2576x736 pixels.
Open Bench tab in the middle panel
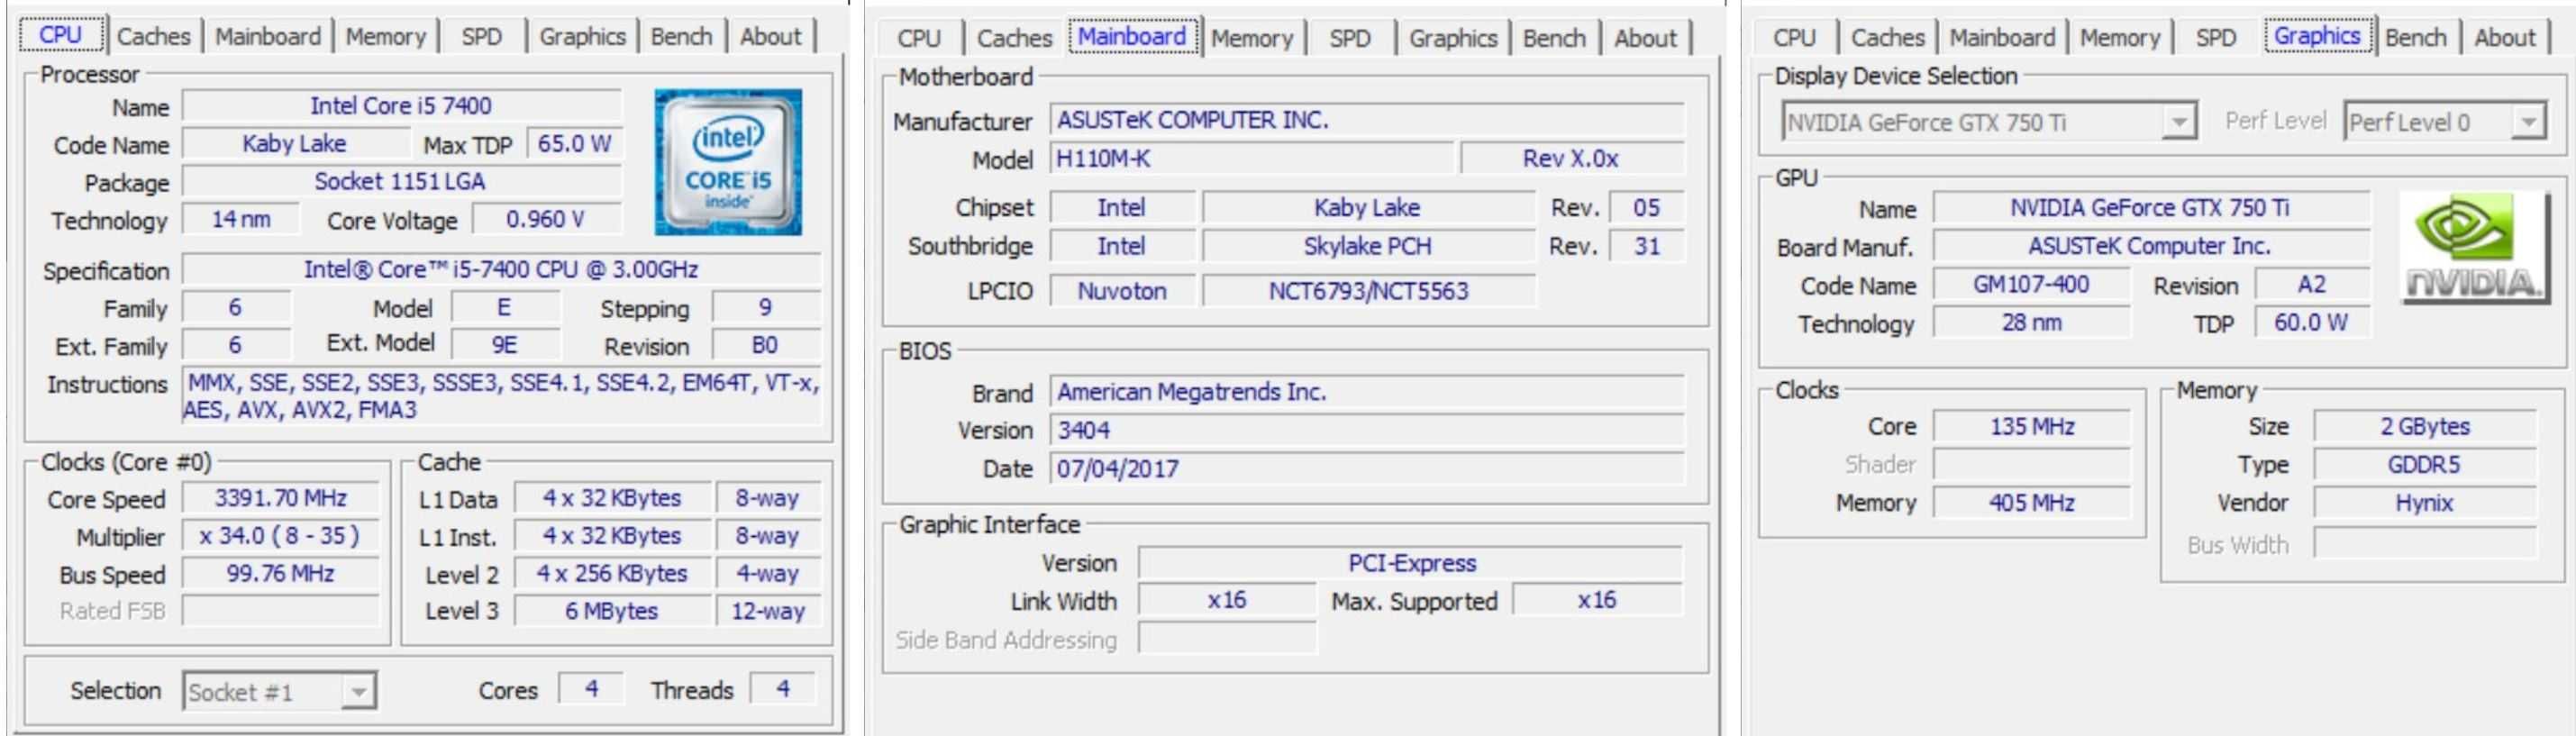1554,38
